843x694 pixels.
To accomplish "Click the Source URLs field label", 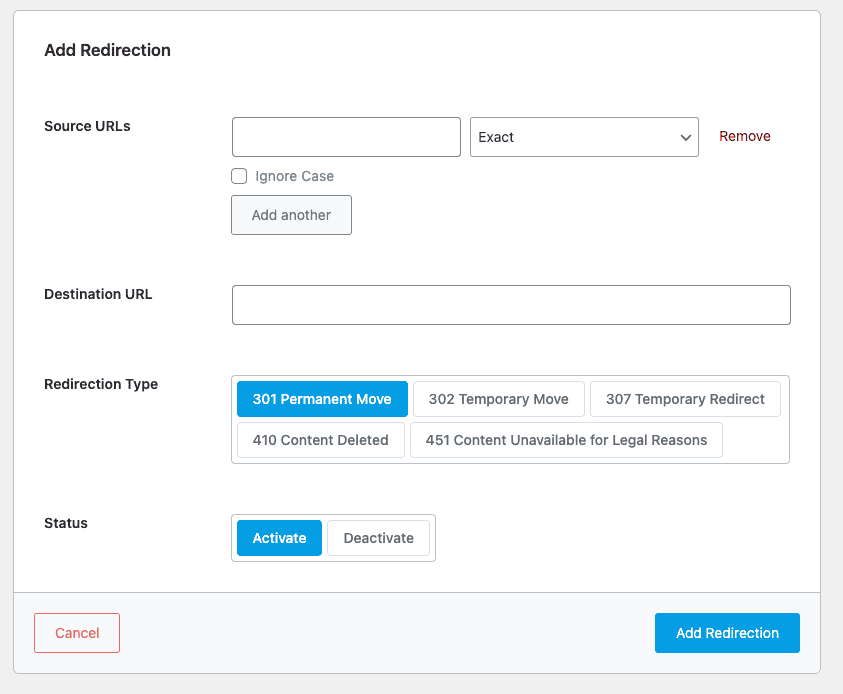I will [87, 126].
